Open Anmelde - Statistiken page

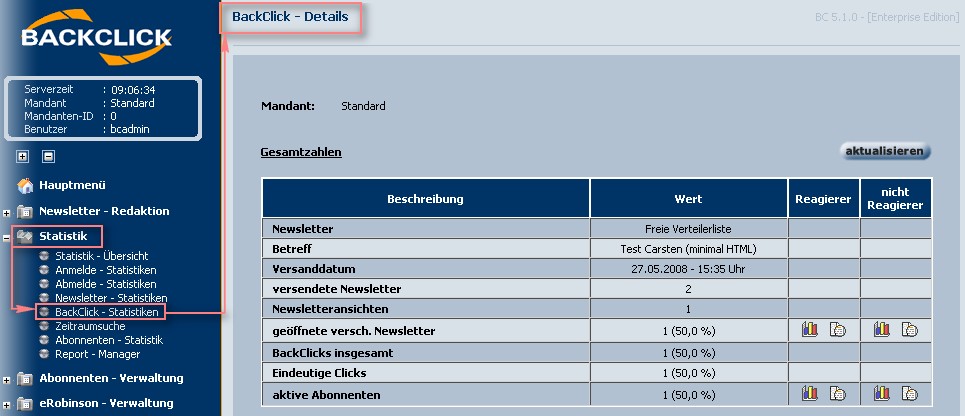105,270
